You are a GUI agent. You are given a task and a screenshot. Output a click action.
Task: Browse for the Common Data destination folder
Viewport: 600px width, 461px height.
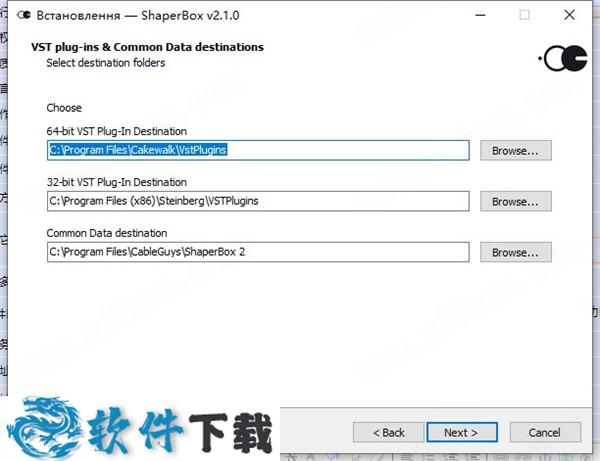(x=515, y=252)
